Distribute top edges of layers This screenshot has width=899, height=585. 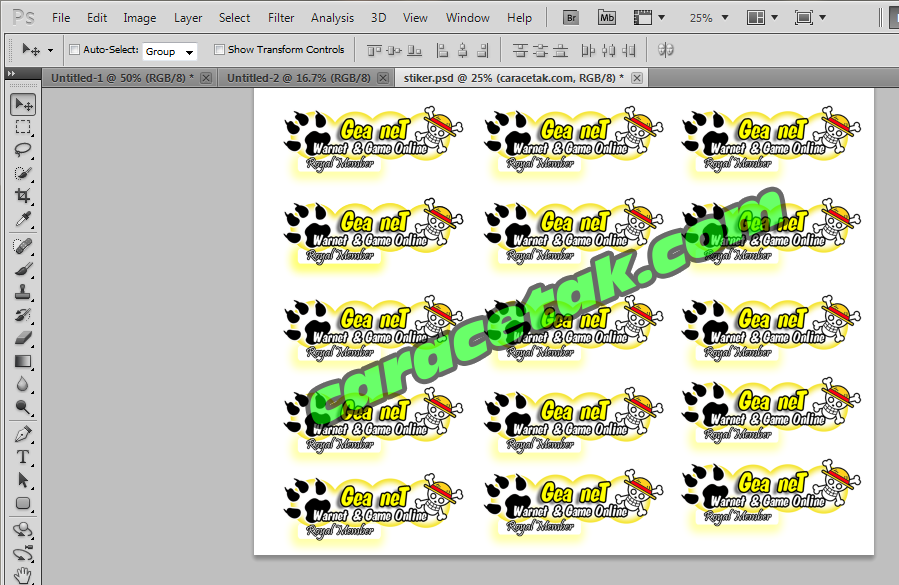pyautogui.click(x=520, y=50)
